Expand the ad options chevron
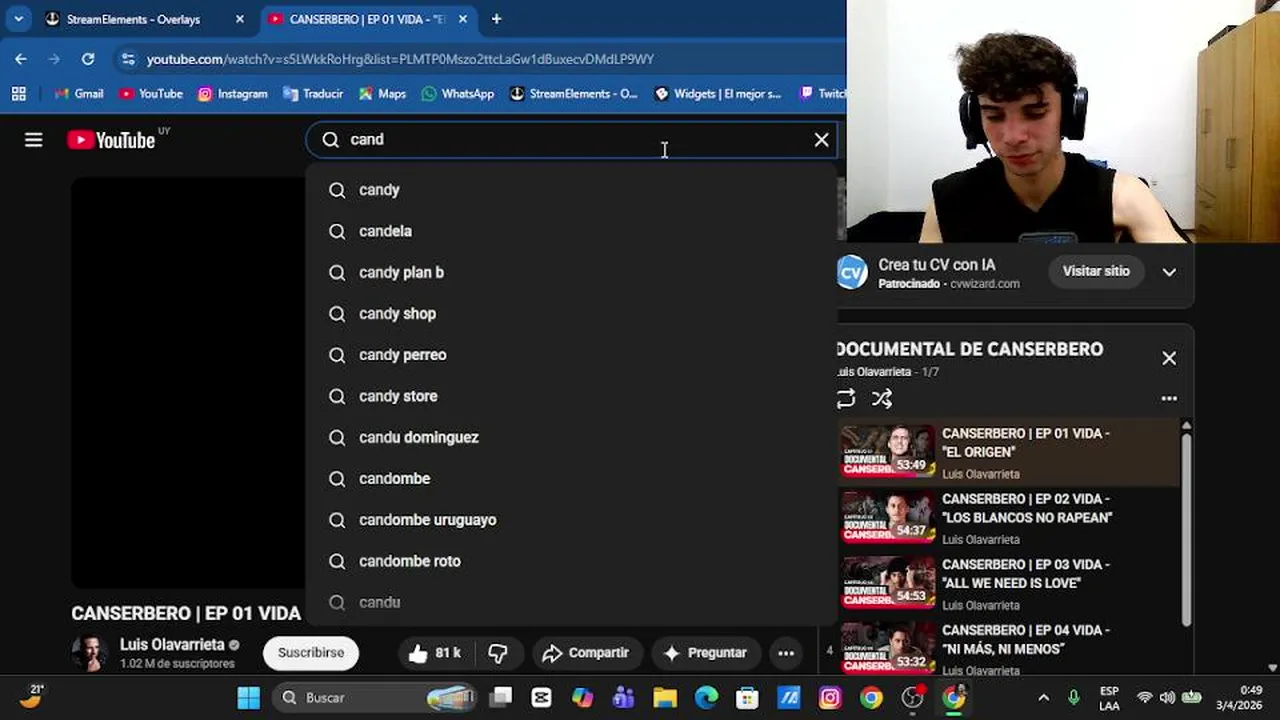 [x=1169, y=272]
